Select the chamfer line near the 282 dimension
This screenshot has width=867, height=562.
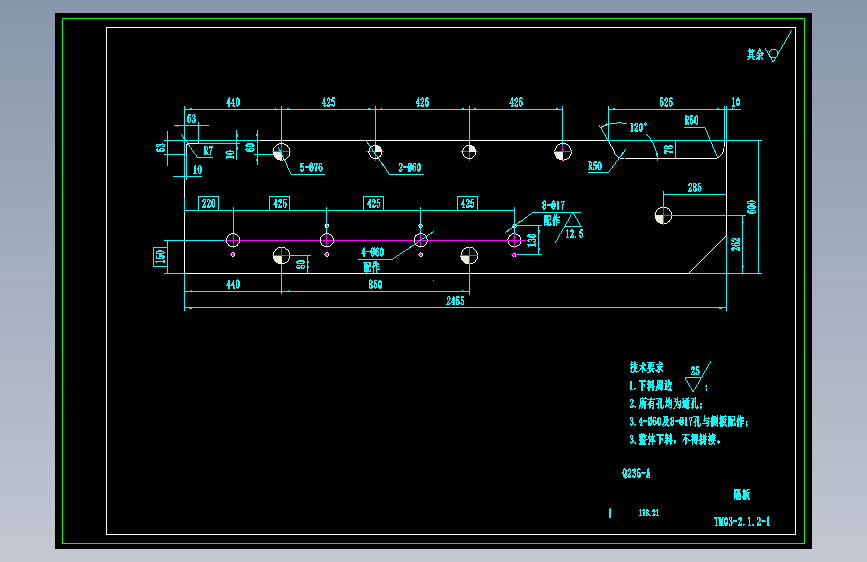(708, 255)
